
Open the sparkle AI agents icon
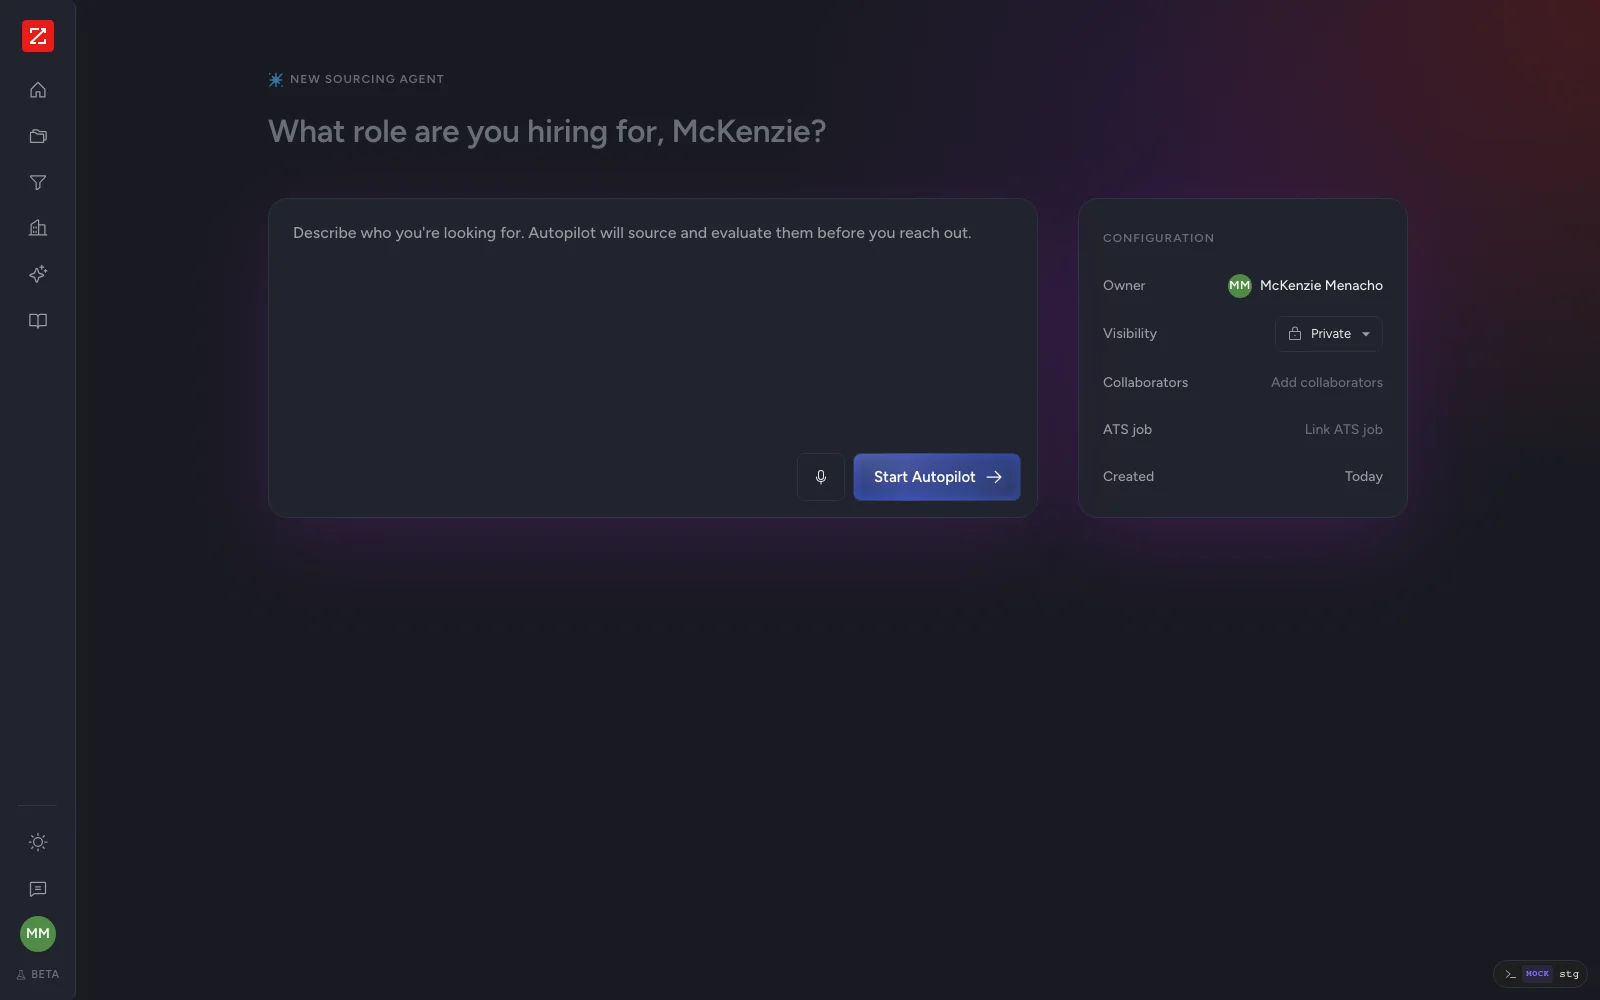point(38,274)
